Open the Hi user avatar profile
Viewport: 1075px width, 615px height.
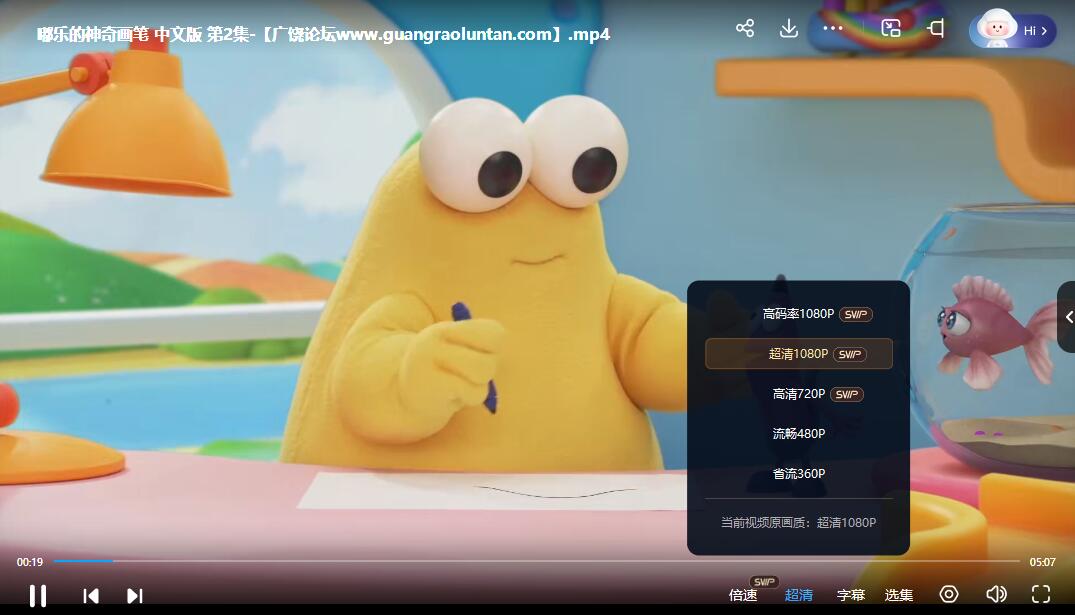pyautogui.click(x=1012, y=29)
